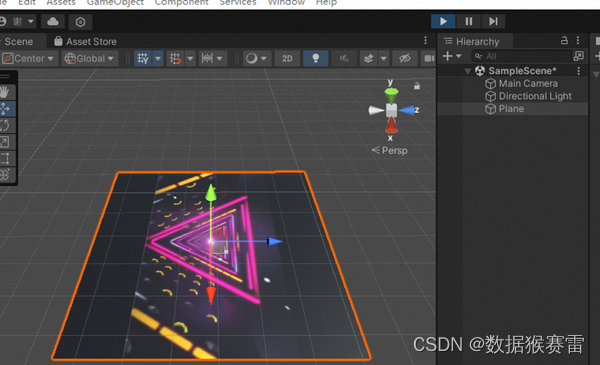Click the blue Z move handle arrow

[274, 241]
